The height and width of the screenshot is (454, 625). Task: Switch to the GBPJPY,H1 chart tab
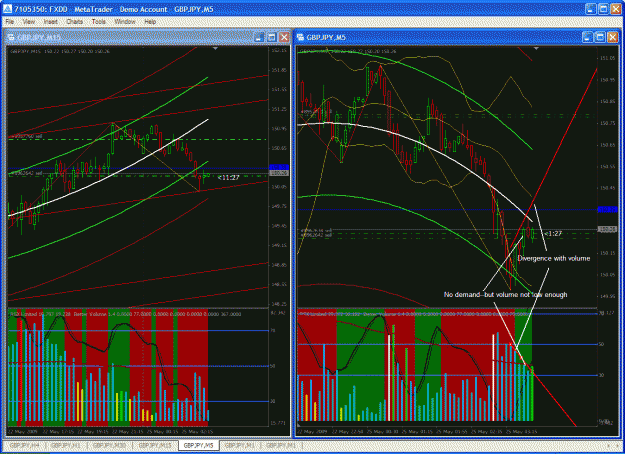66,445
